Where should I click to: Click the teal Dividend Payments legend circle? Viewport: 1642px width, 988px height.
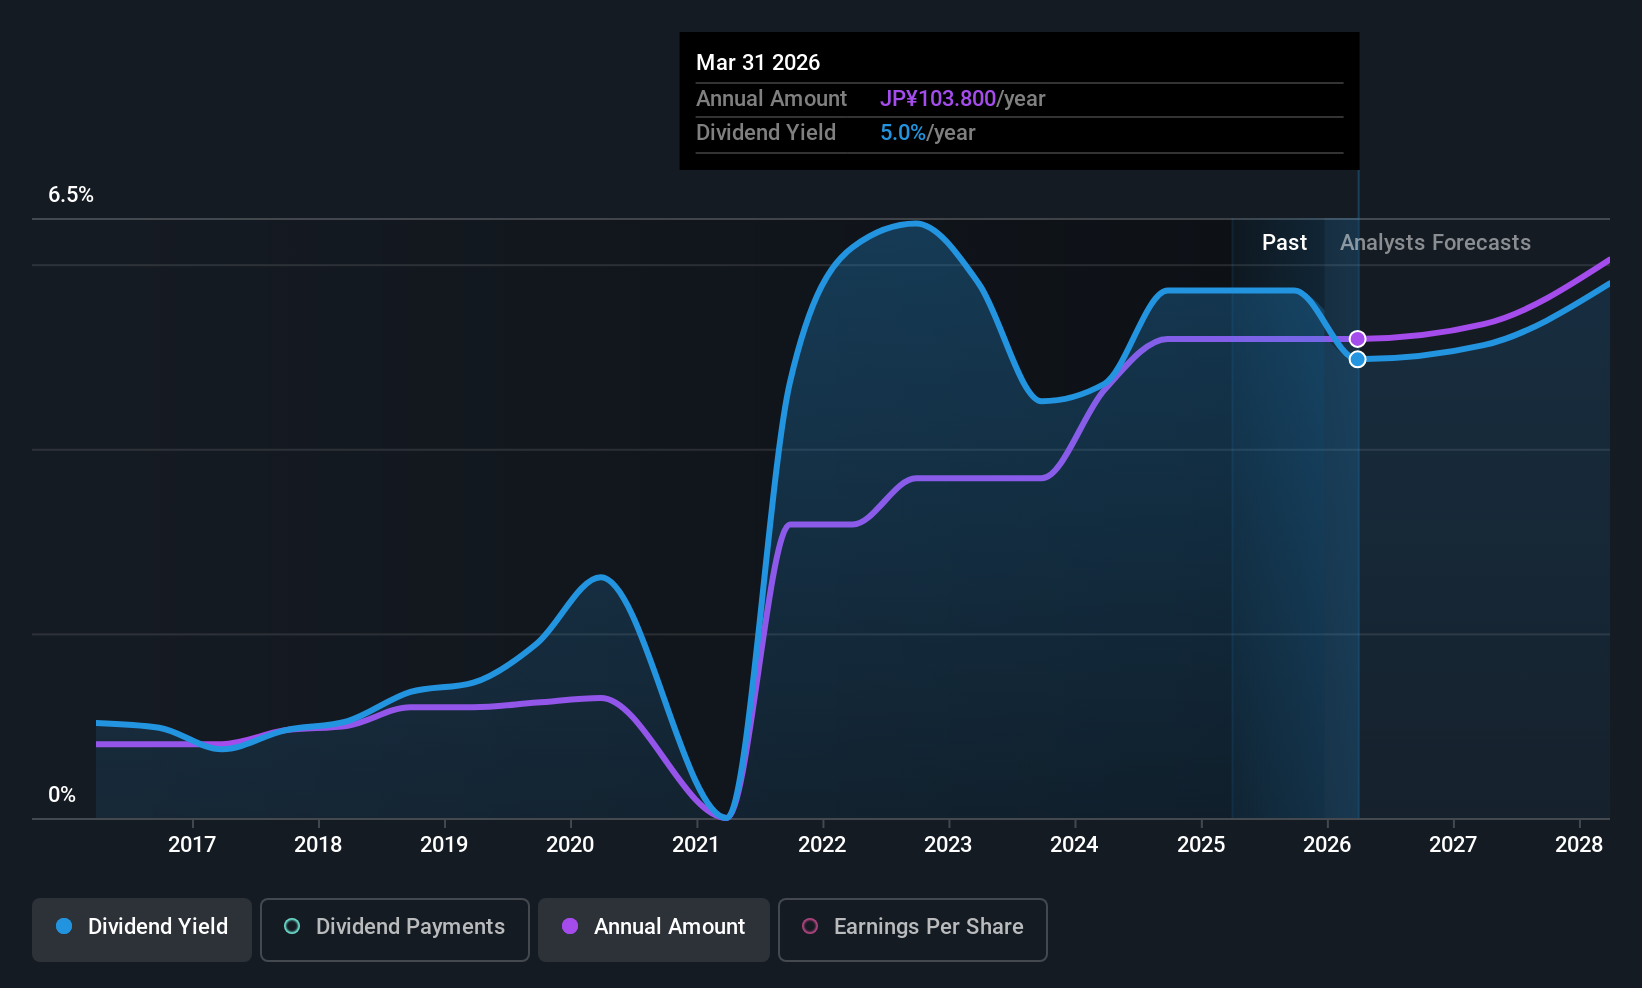click(x=292, y=926)
